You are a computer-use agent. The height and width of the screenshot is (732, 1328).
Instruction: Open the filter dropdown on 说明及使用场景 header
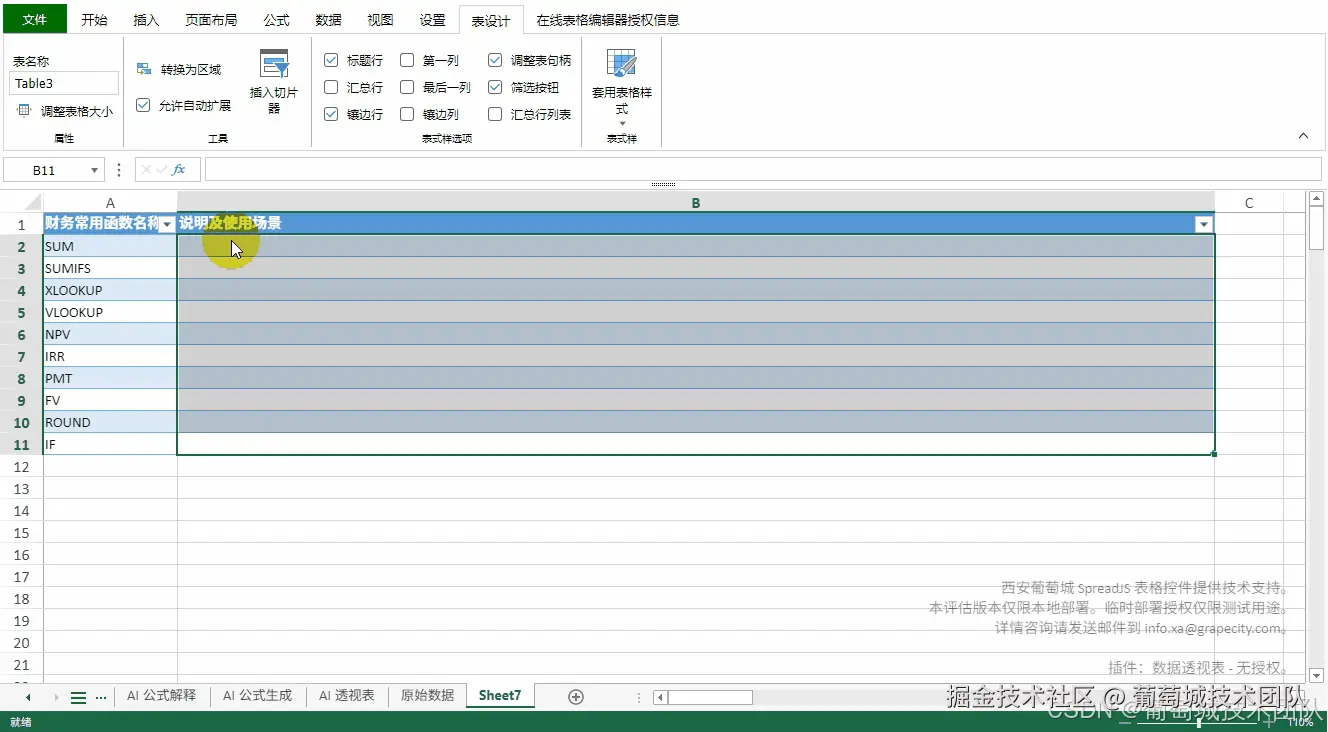[1204, 223]
